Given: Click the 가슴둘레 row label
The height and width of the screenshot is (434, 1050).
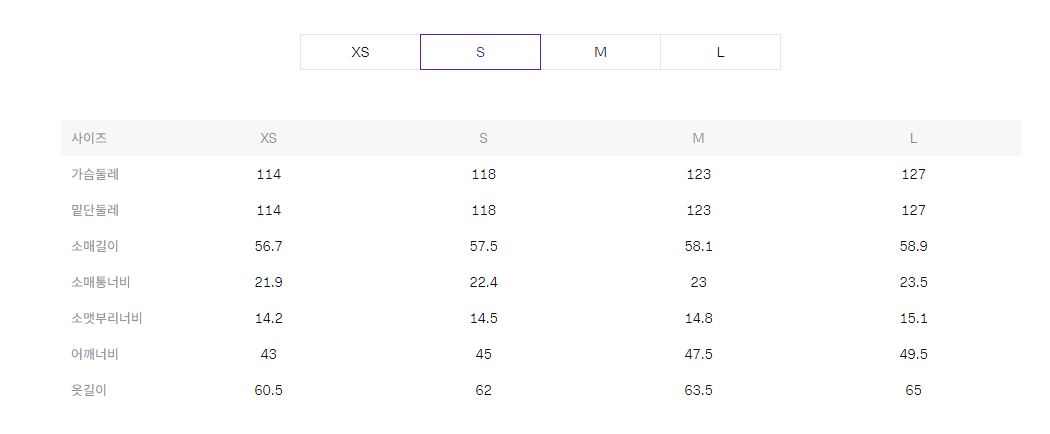Looking at the screenshot, I should click(x=95, y=174).
